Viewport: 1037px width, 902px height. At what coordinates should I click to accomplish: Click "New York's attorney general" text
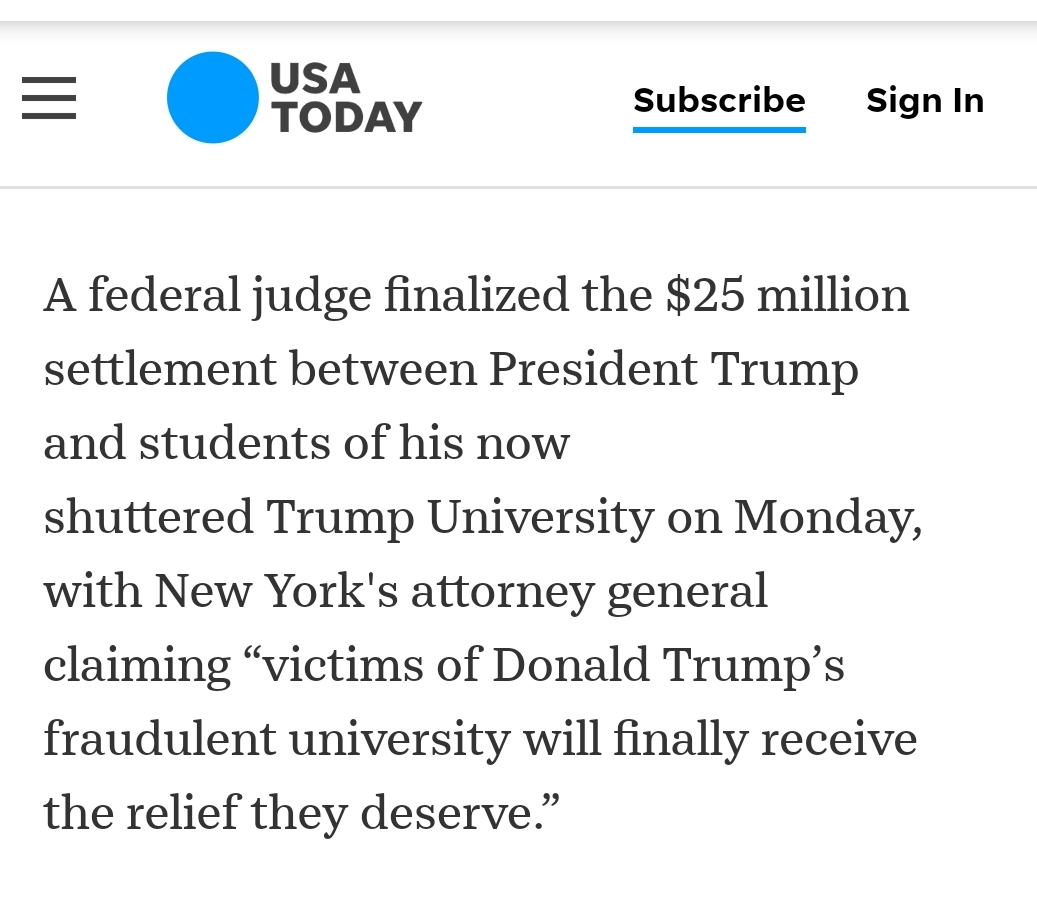pyautogui.click(x=461, y=591)
